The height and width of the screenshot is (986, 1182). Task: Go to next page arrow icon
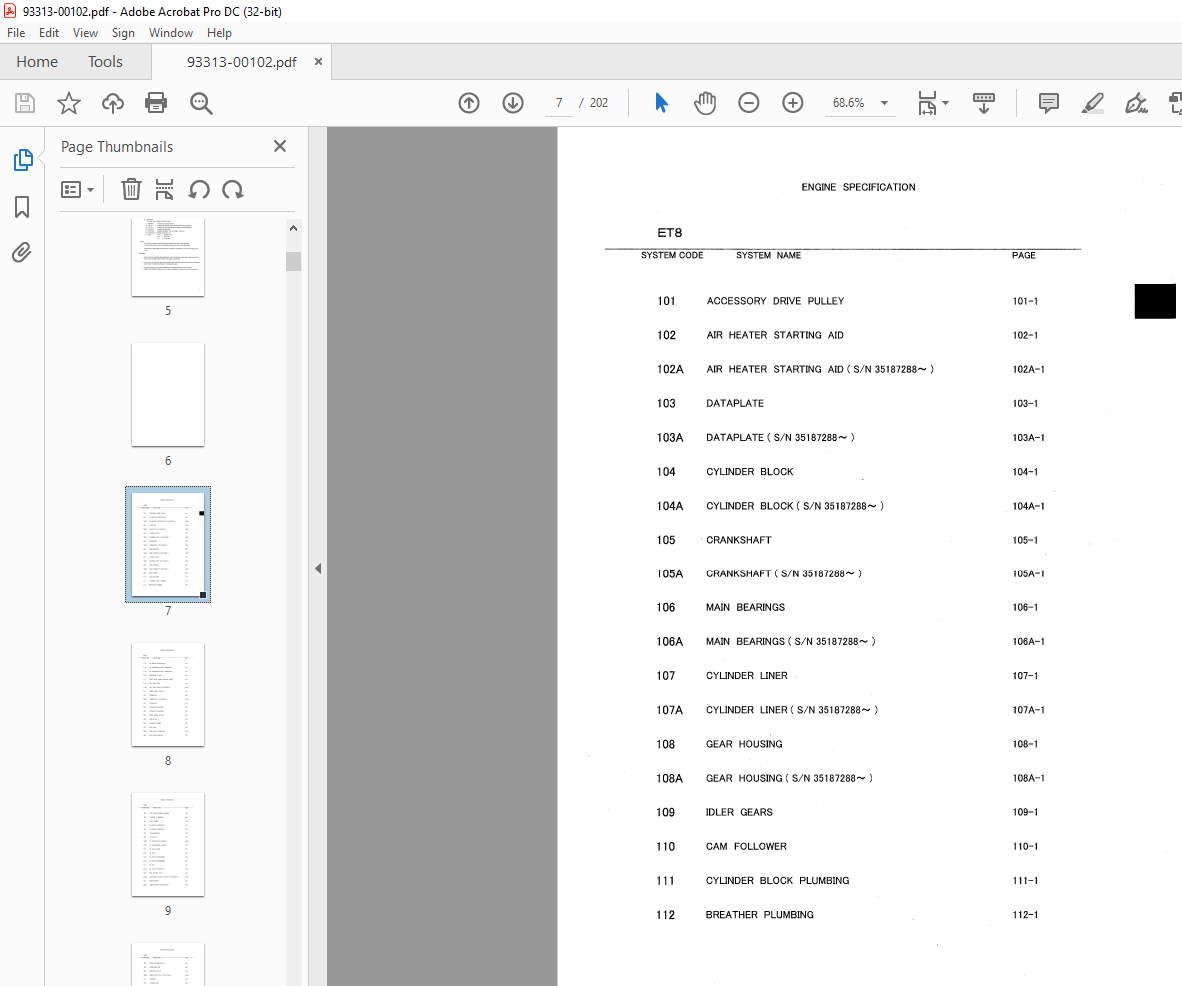[513, 103]
